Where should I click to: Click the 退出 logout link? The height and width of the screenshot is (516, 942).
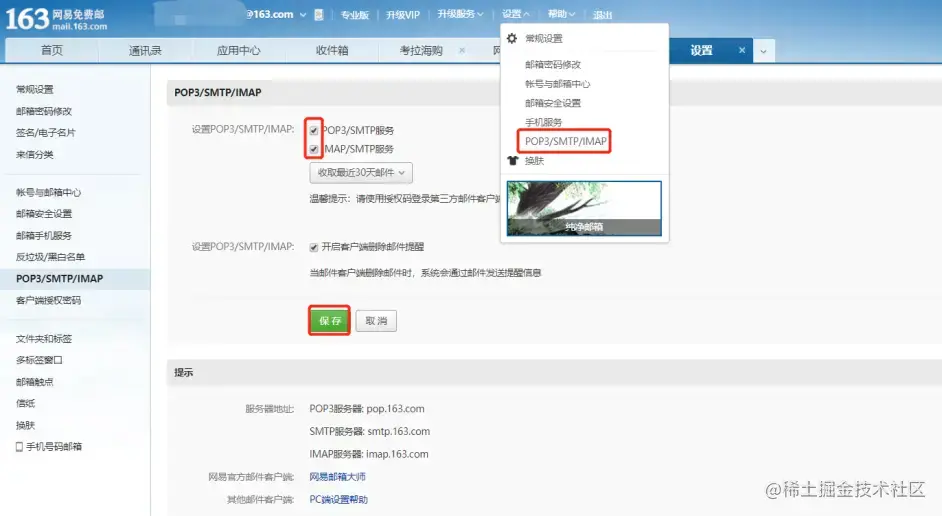pos(602,14)
